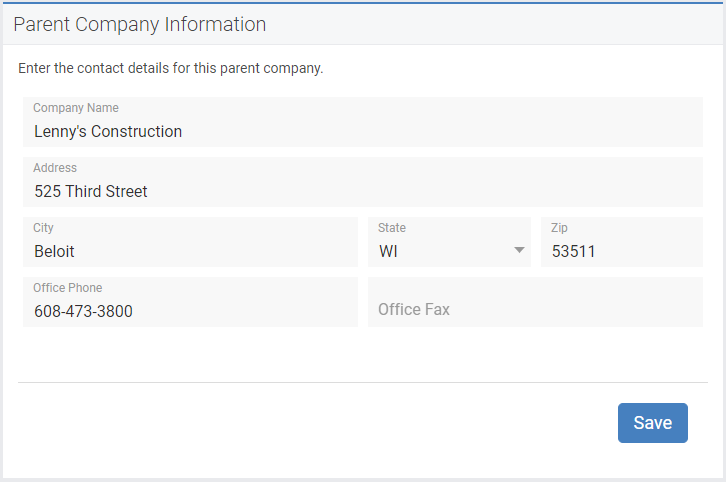Click the Company Name floating label
Viewport: 726px width, 482px height.
coord(76,108)
